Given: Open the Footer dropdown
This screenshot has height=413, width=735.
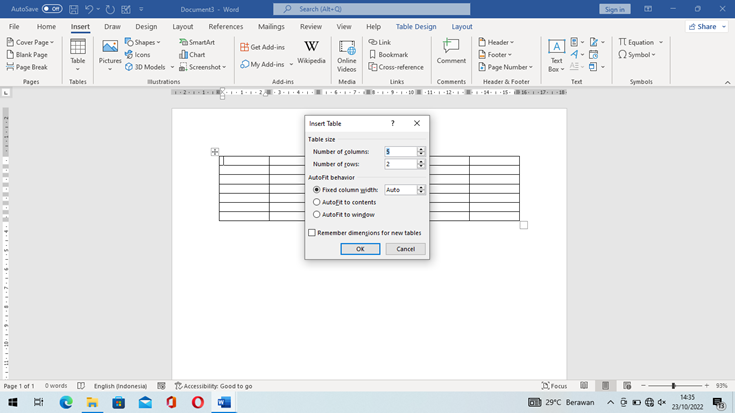Looking at the screenshot, I should point(495,54).
